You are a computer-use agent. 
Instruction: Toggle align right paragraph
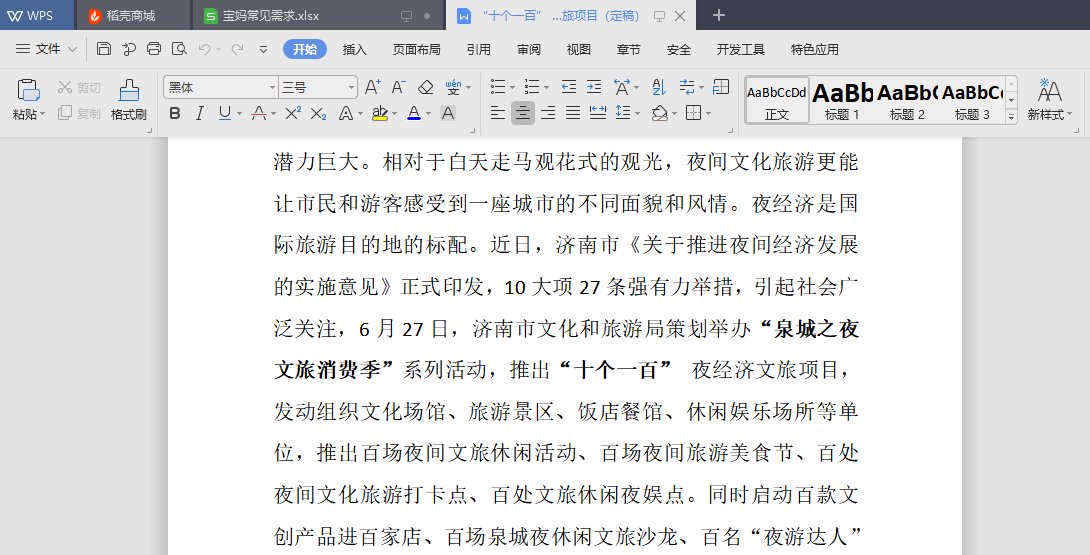click(548, 113)
